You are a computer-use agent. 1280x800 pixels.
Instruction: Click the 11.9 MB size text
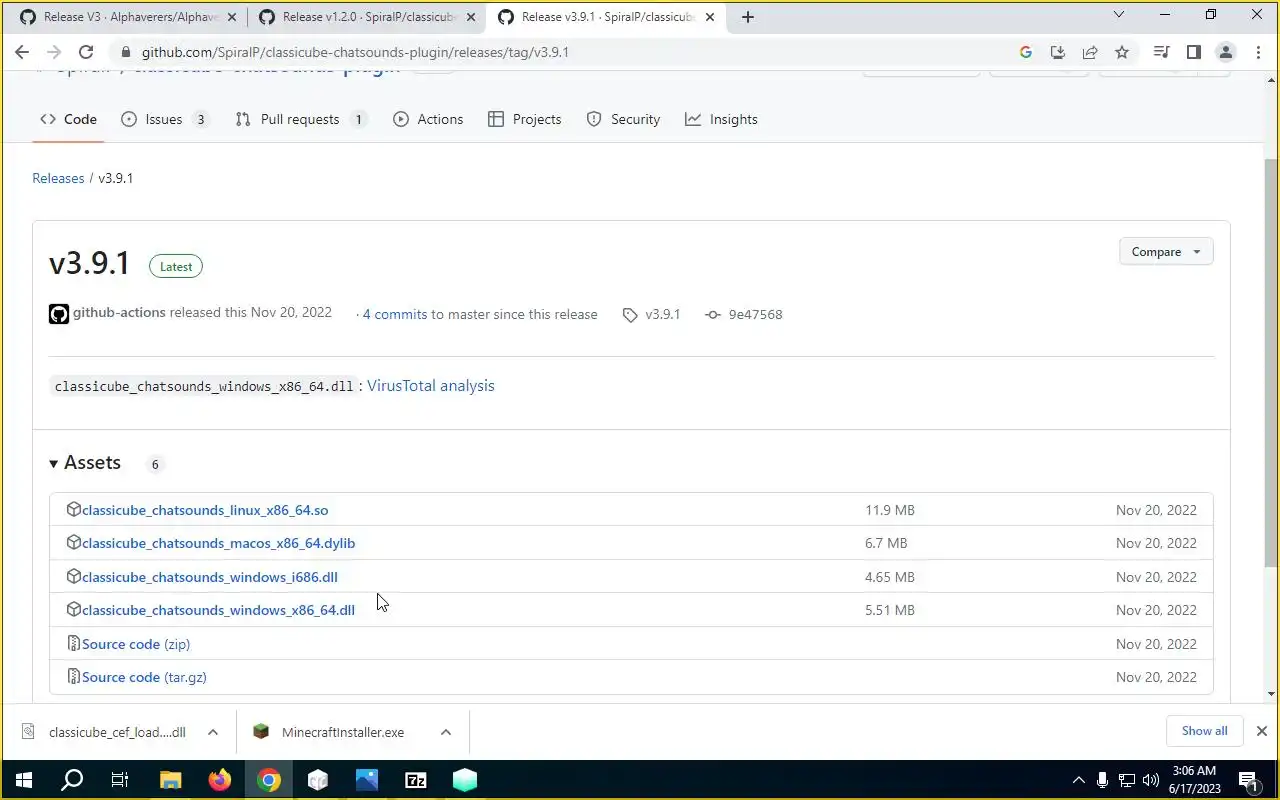click(x=890, y=510)
